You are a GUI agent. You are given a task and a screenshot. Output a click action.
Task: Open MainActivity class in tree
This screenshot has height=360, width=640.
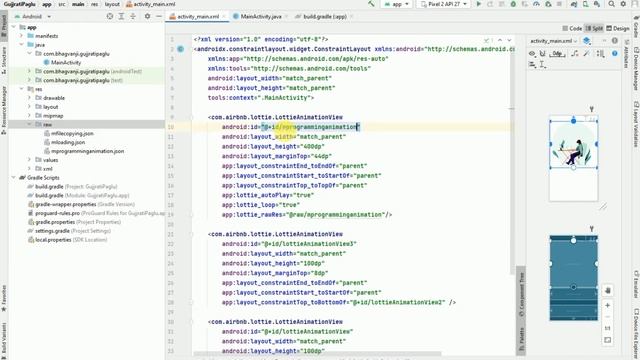coord(66,62)
